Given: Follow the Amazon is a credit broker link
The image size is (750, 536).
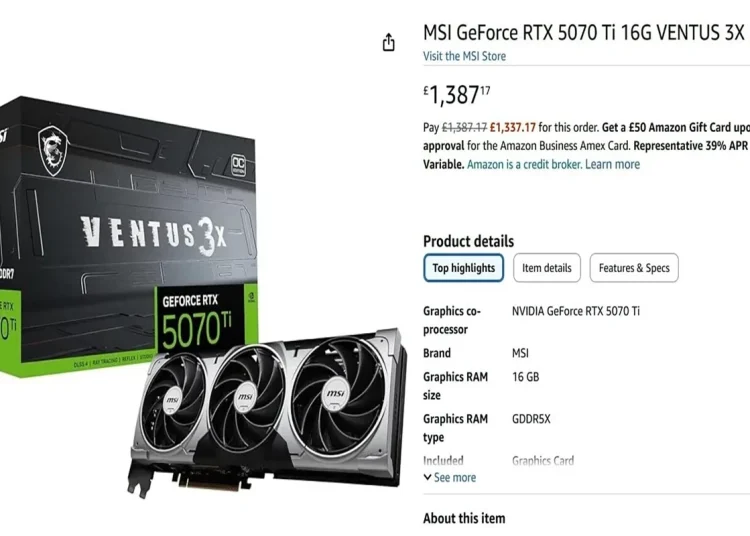Looking at the screenshot, I should click(524, 164).
